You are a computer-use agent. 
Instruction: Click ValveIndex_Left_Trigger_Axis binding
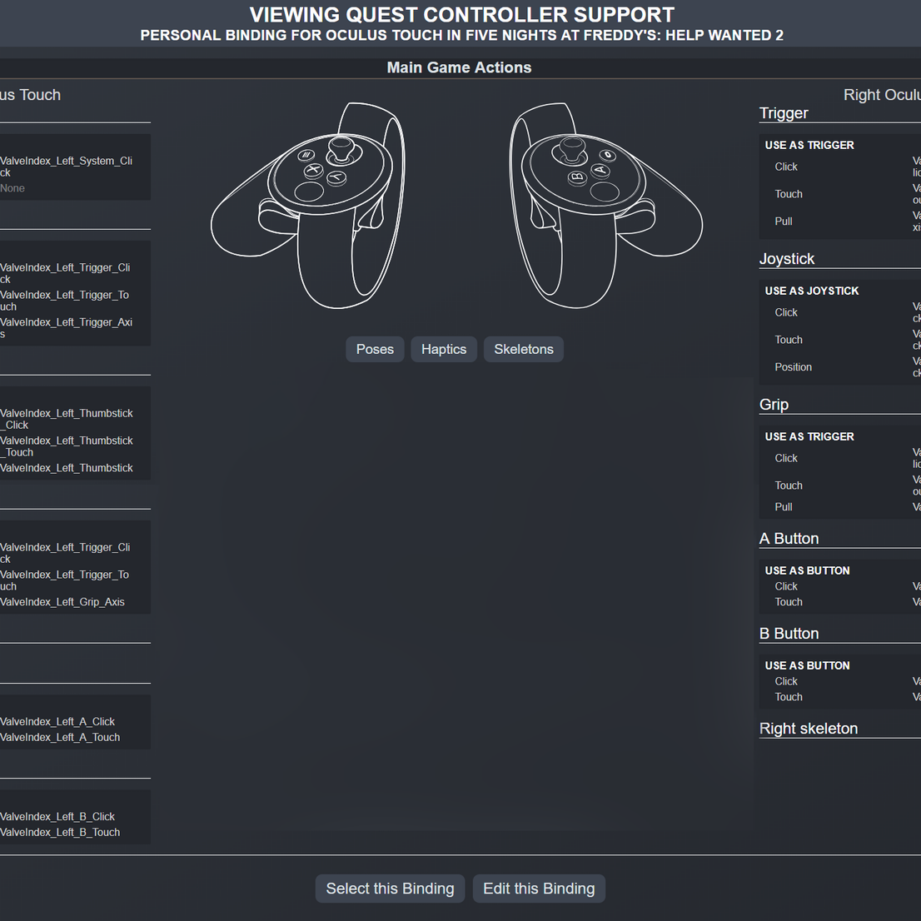pos(66,328)
